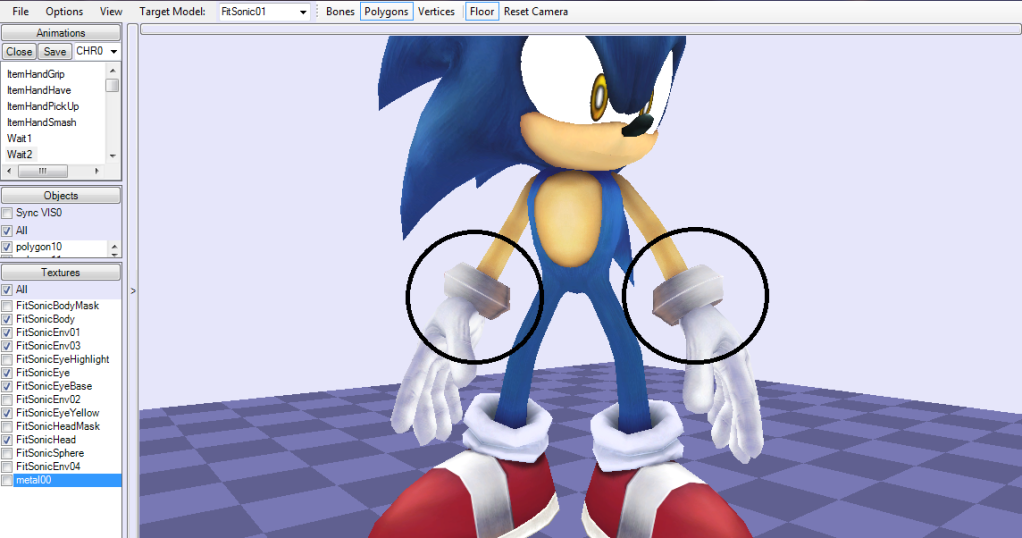
Task: Toggle the Vertices display button
Action: (x=436, y=12)
